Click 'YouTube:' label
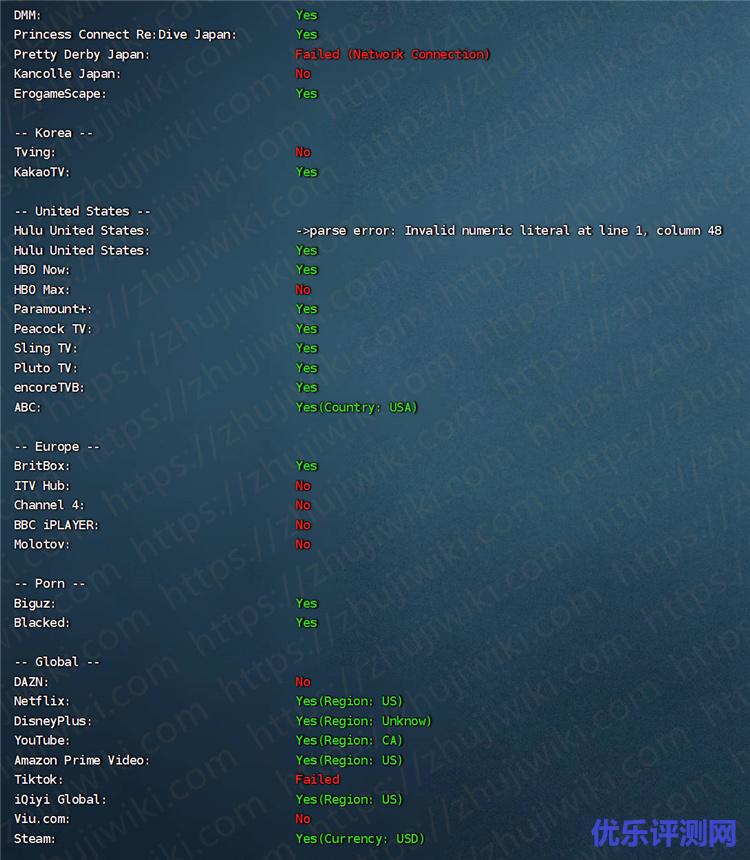The image size is (750, 860). [x=42, y=740]
